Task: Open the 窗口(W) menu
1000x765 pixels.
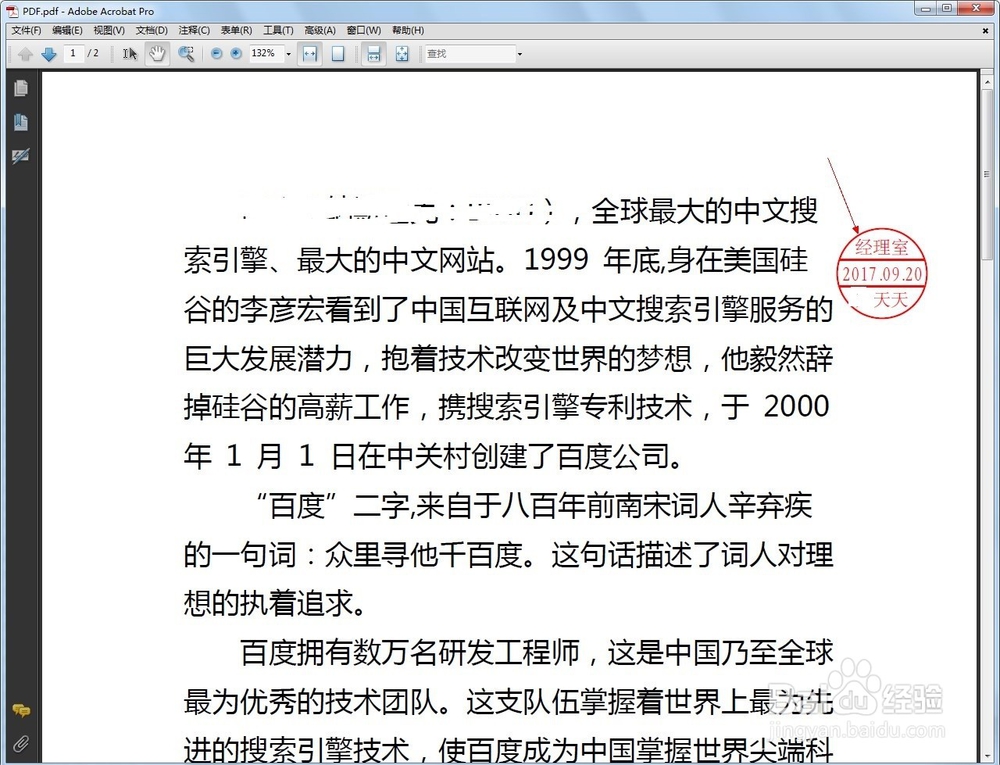Action: pyautogui.click(x=364, y=30)
